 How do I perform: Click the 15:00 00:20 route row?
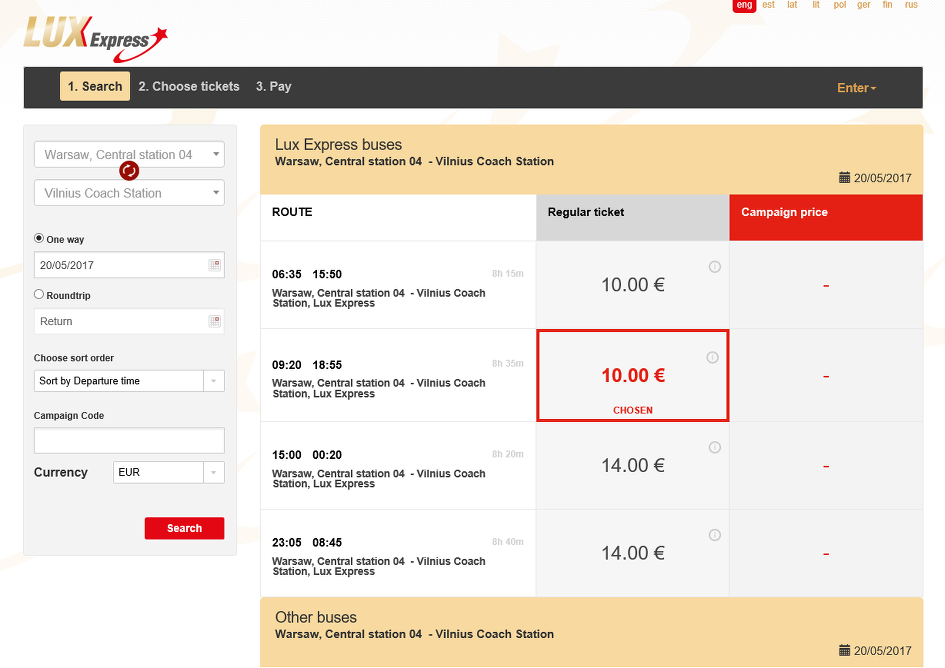pos(398,465)
